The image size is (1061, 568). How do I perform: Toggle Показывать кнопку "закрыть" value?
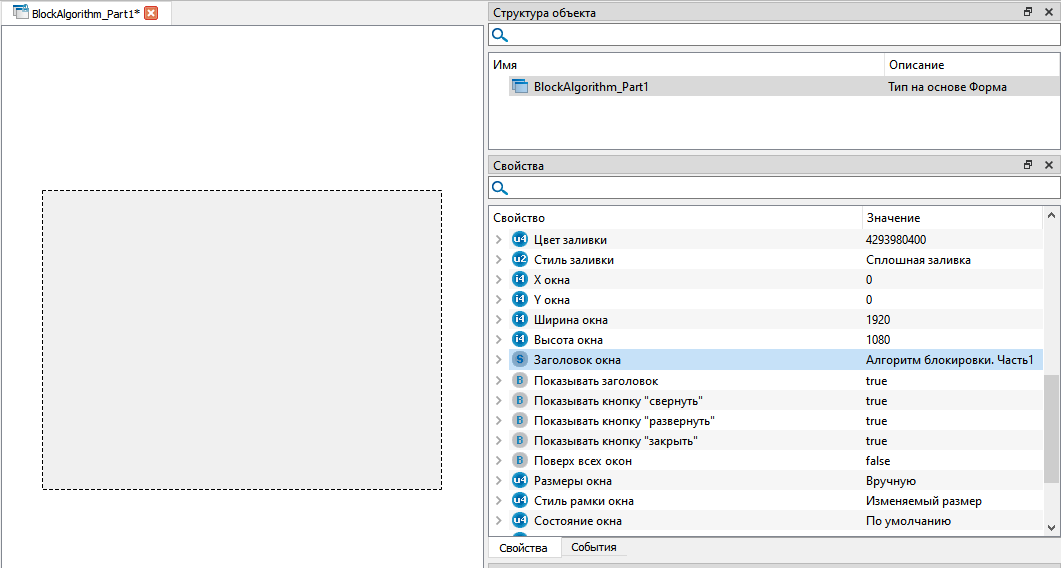point(876,441)
